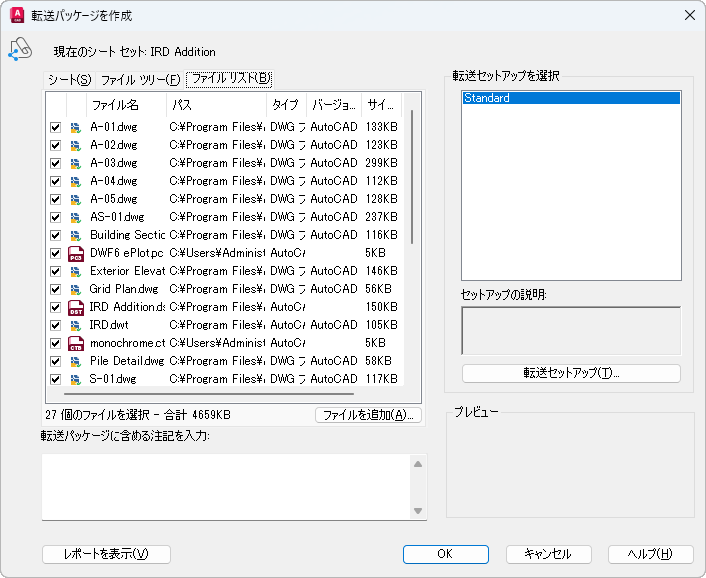Select the A-05.dwg file name

[113, 199]
